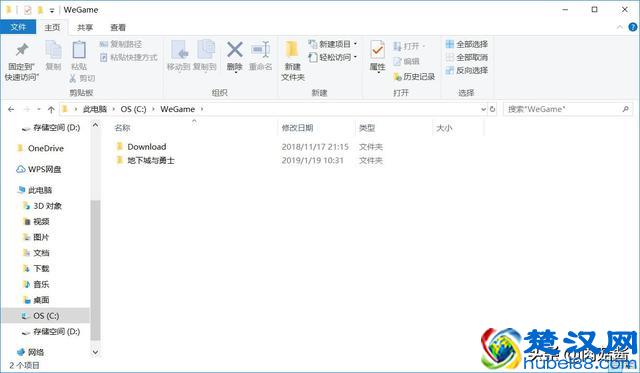
Task: Click History (历史记录) in the ribbon
Action: coord(414,76)
